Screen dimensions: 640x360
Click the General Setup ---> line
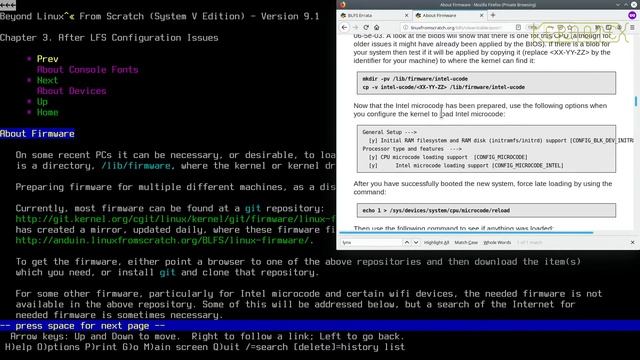[389, 132]
